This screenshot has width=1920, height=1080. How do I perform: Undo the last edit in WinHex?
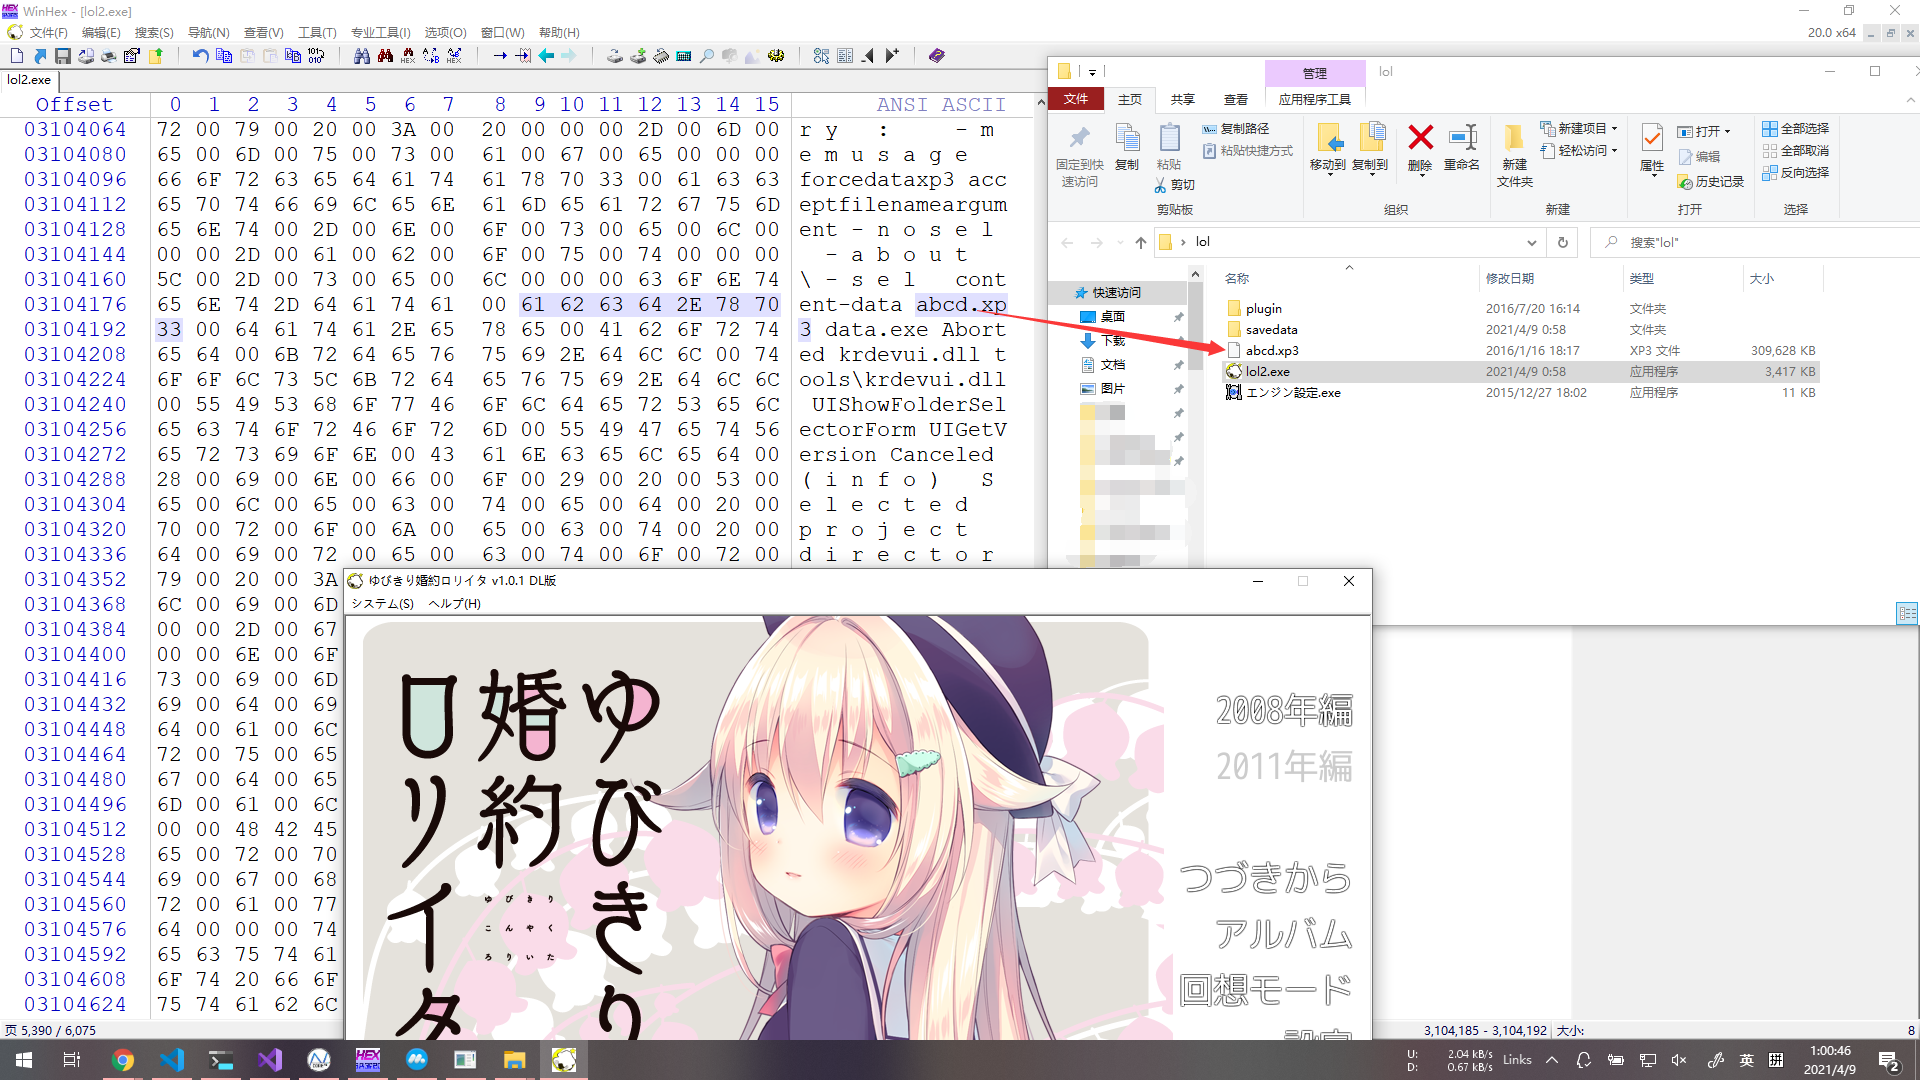200,56
